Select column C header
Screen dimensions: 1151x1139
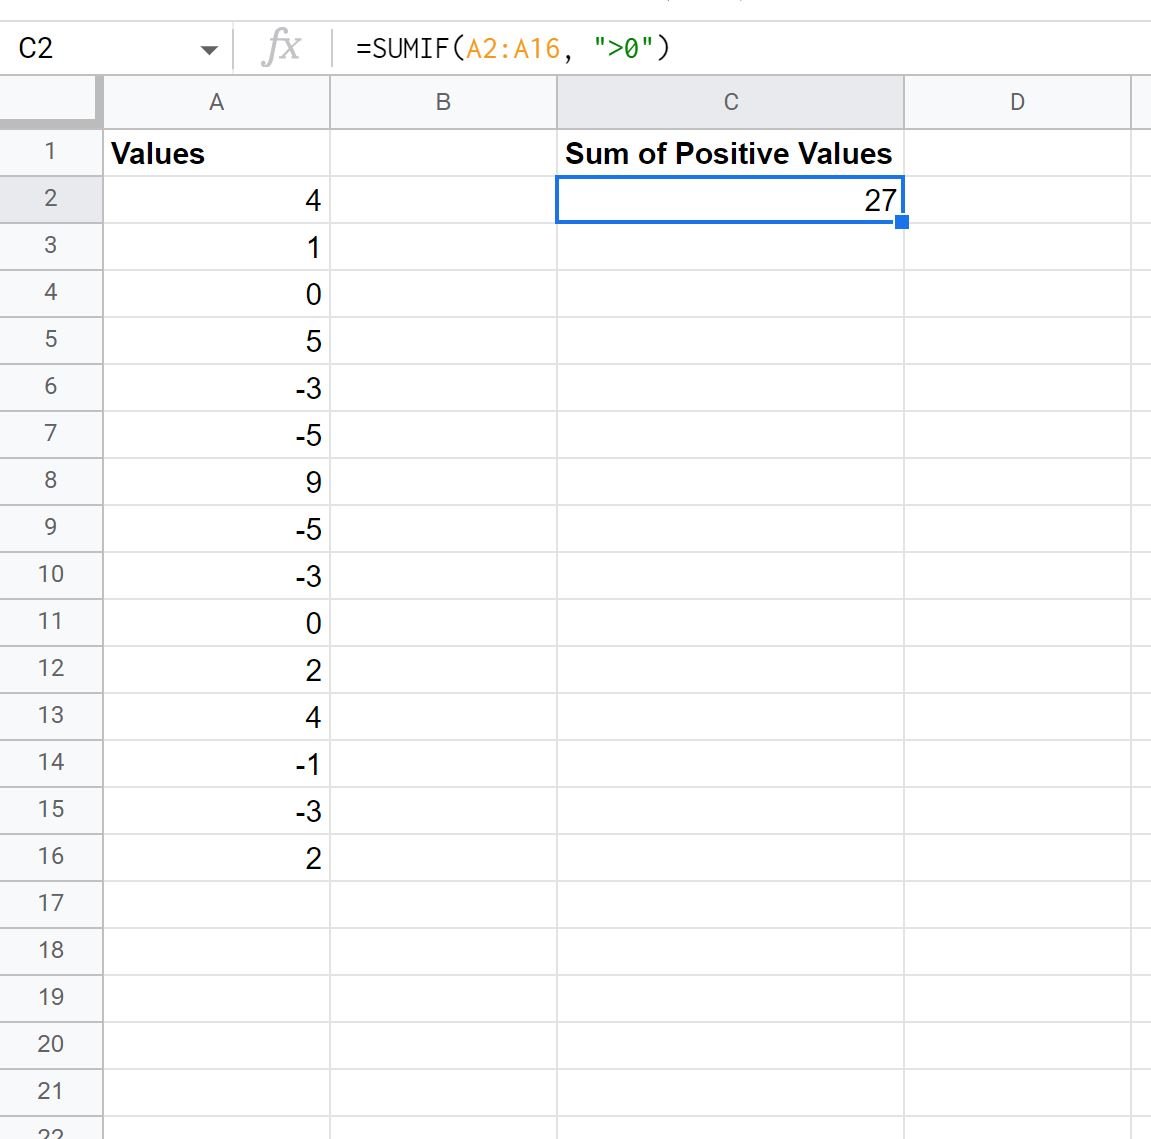[730, 102]
